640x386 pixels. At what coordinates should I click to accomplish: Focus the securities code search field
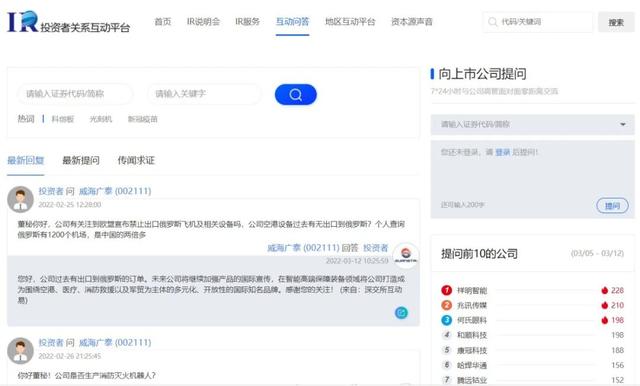(x=75, y=94)
